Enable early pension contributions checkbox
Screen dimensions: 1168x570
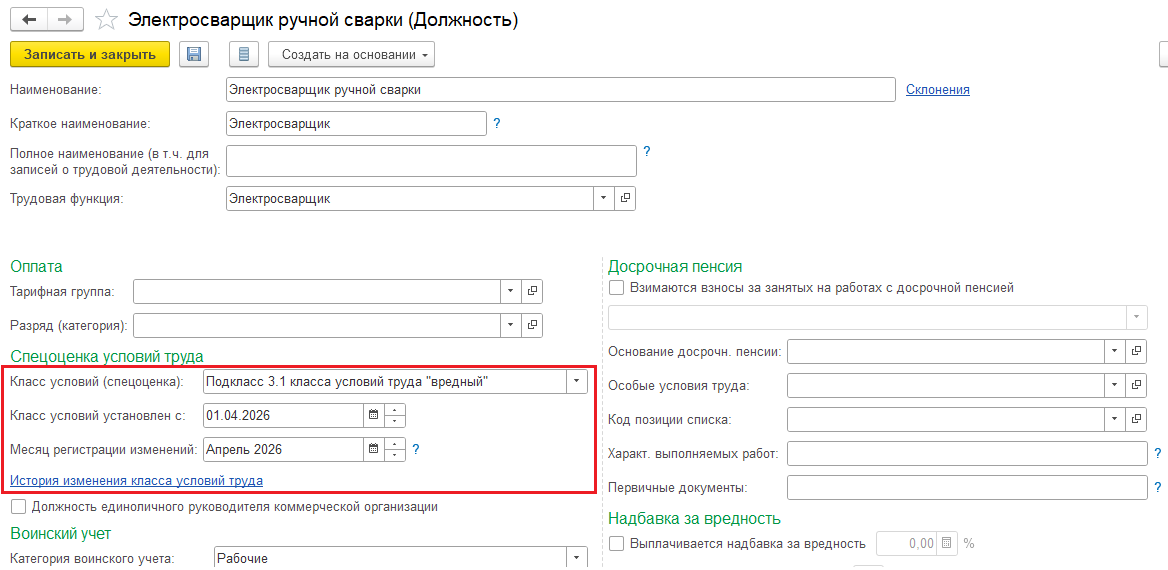[x=616, y=288]
